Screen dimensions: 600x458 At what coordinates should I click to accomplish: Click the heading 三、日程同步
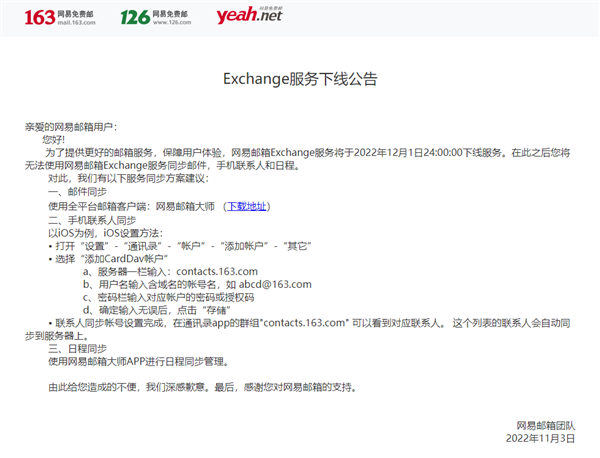coord(78,349)
